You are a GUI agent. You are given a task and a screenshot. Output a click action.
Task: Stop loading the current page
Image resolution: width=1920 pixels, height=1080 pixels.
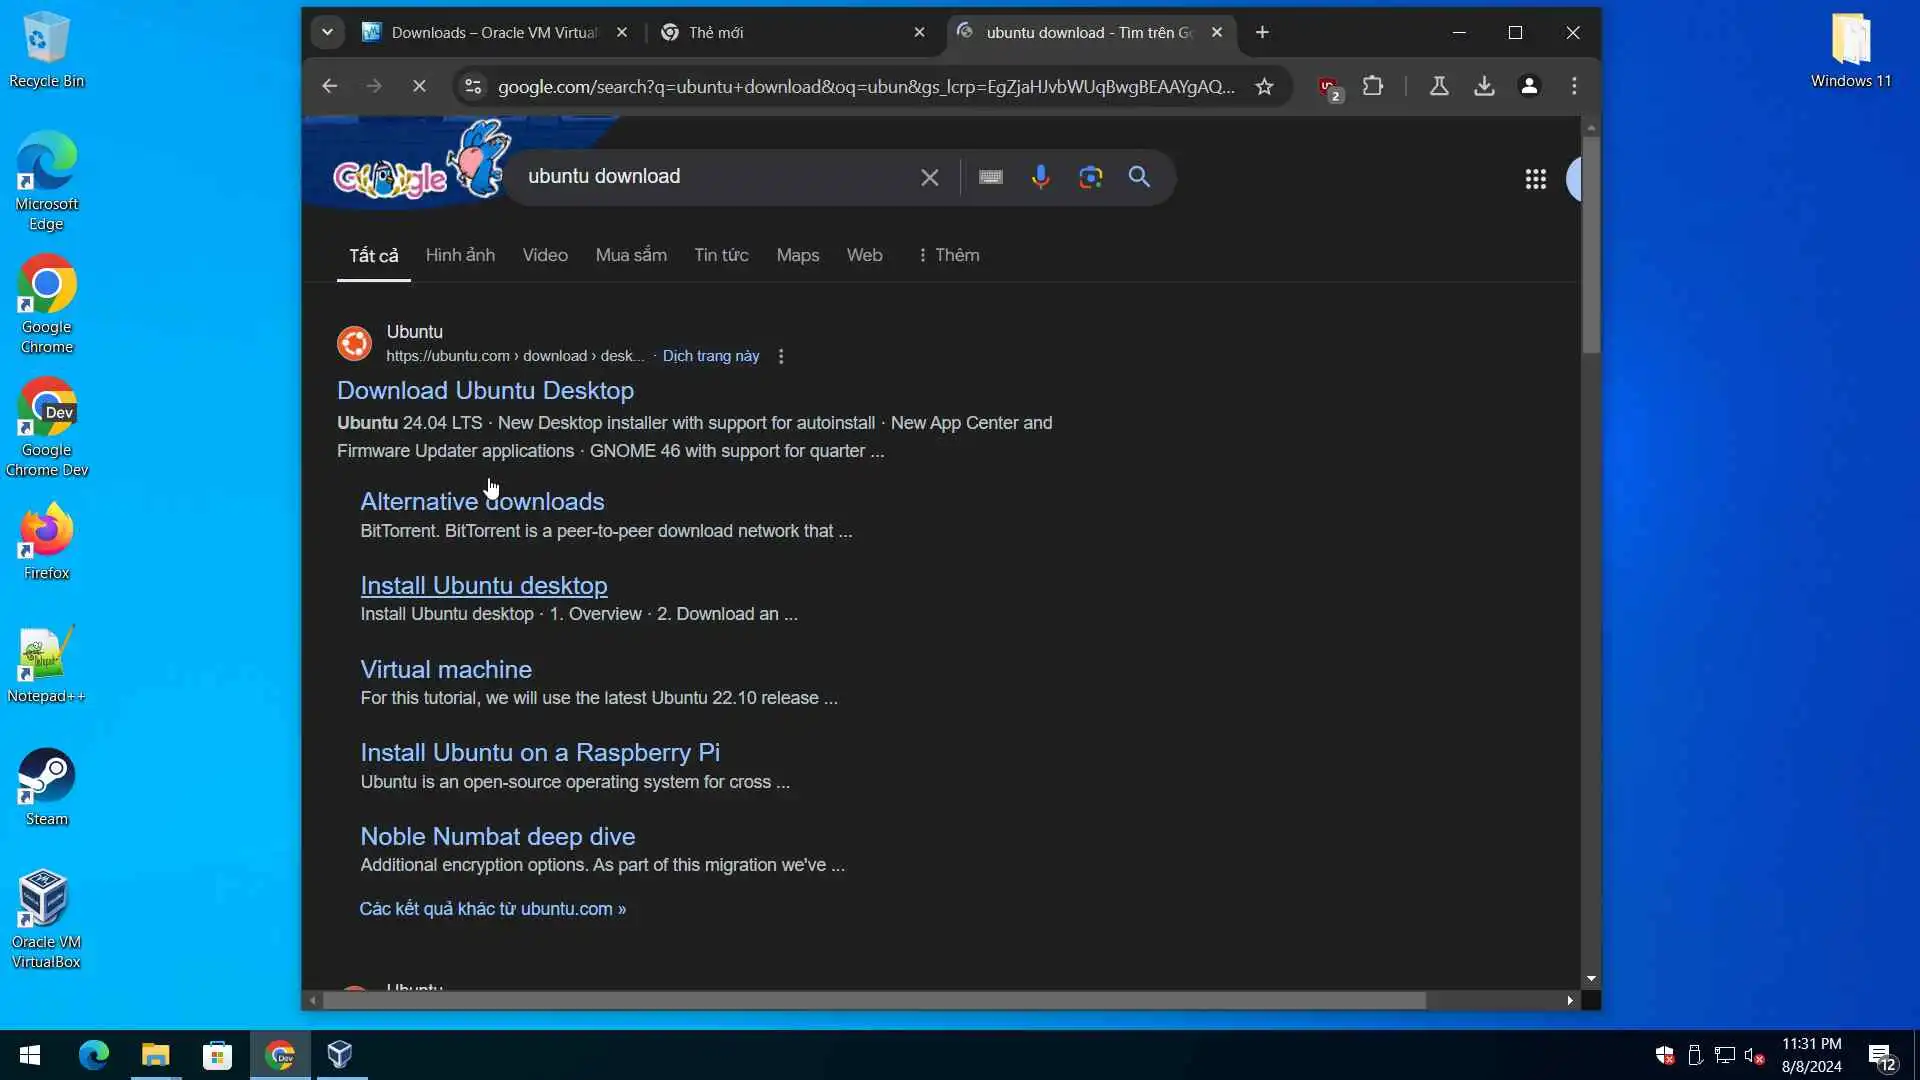[419, 87]
